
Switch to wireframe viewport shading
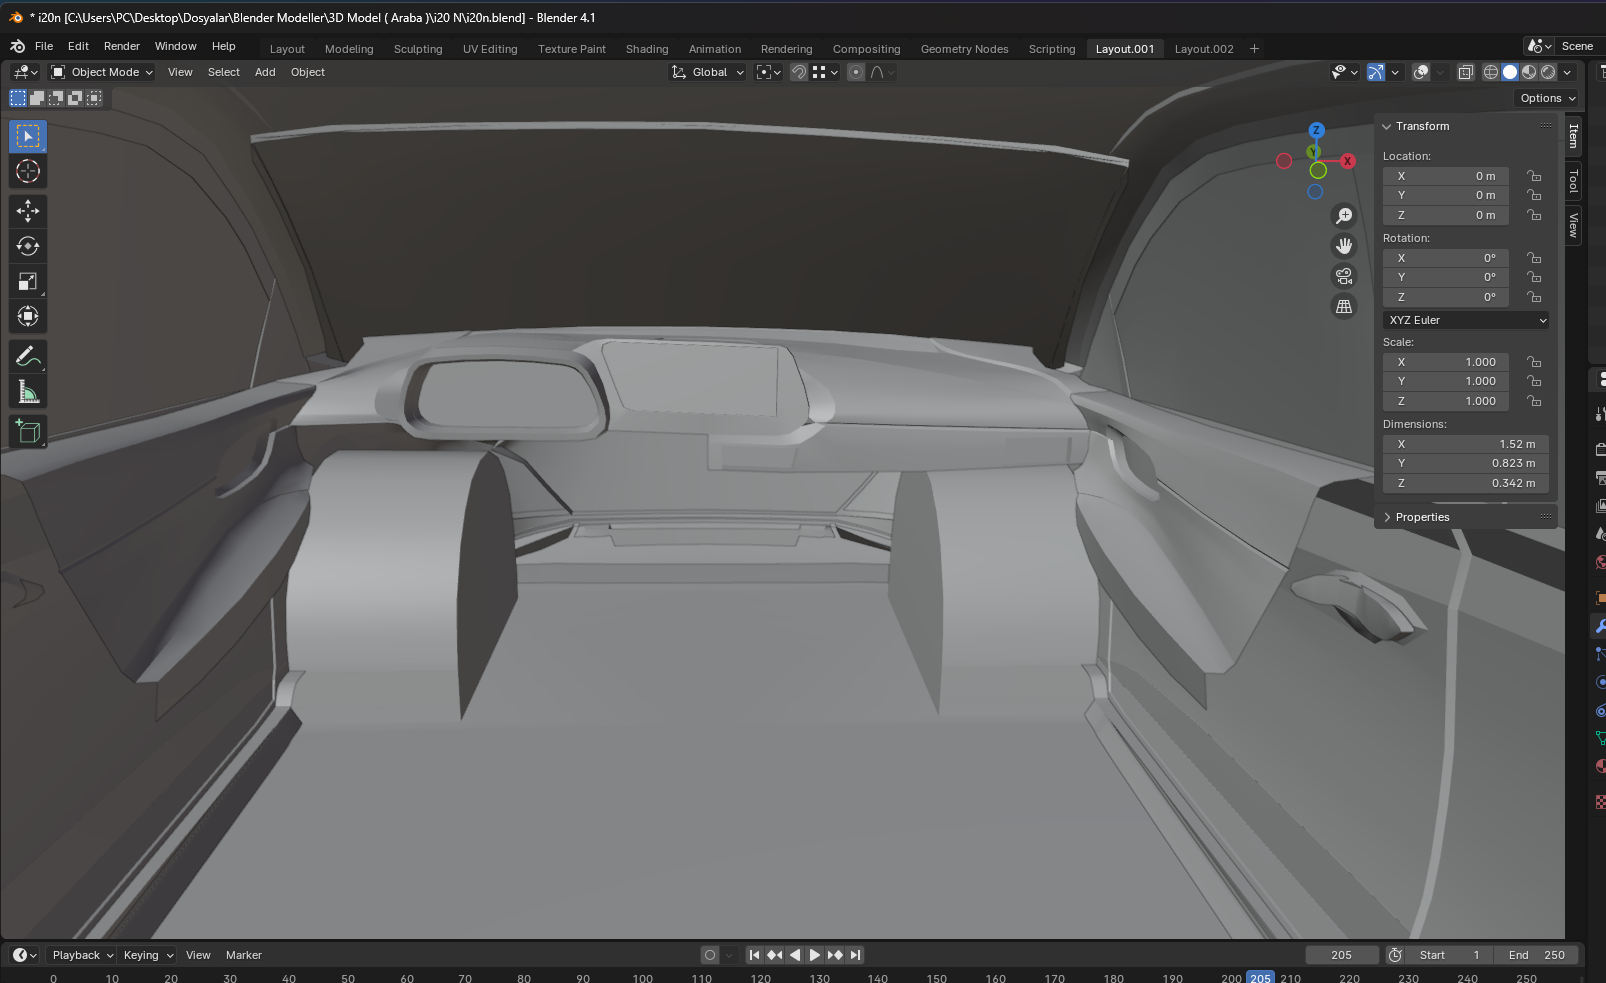tap(1491, 72)
